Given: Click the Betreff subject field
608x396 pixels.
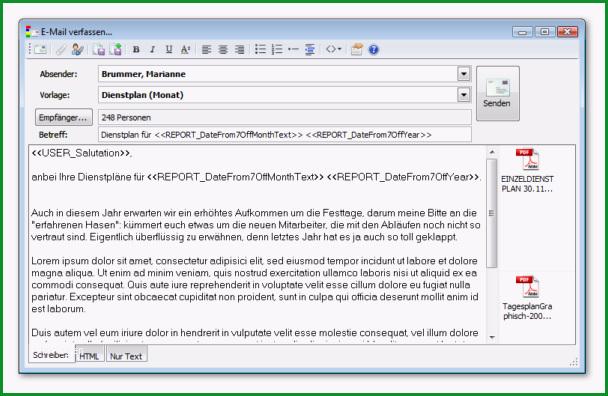Looking at the screenshot, I should (x=285, y=135).
